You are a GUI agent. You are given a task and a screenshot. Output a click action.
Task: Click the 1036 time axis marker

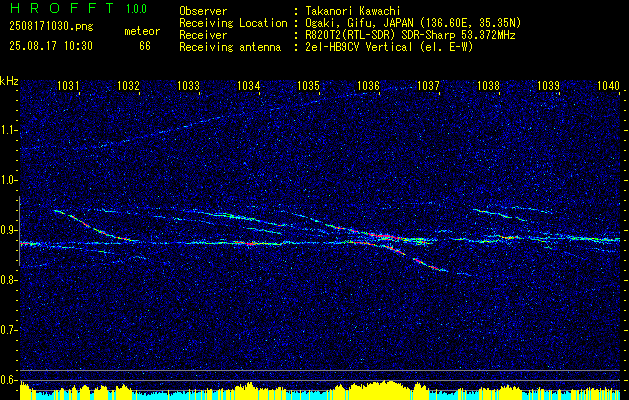(368, 85)
